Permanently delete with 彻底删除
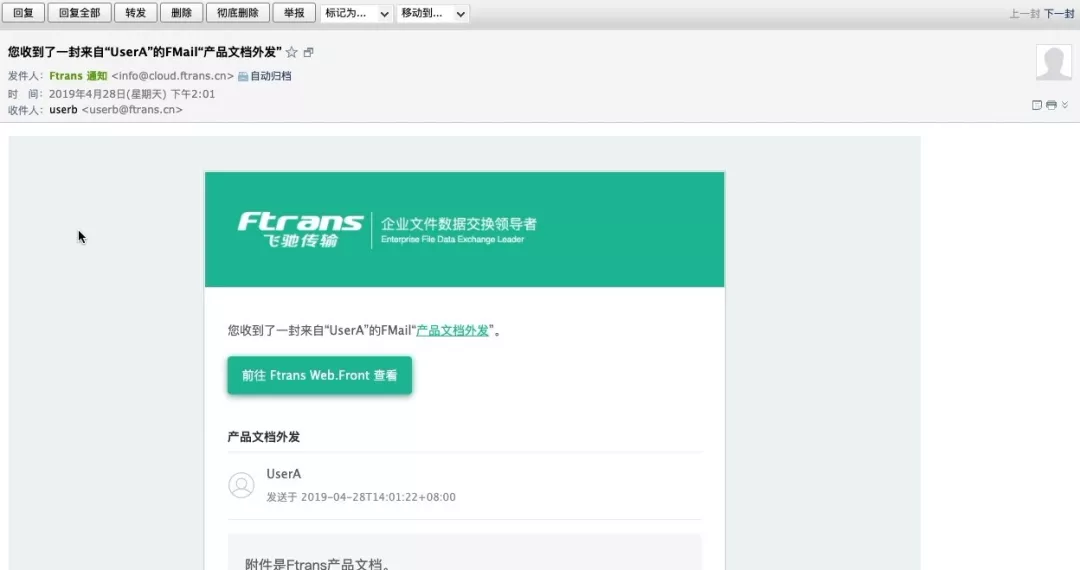The height and width of the screenshot is (570, 1080). [238, 13]
